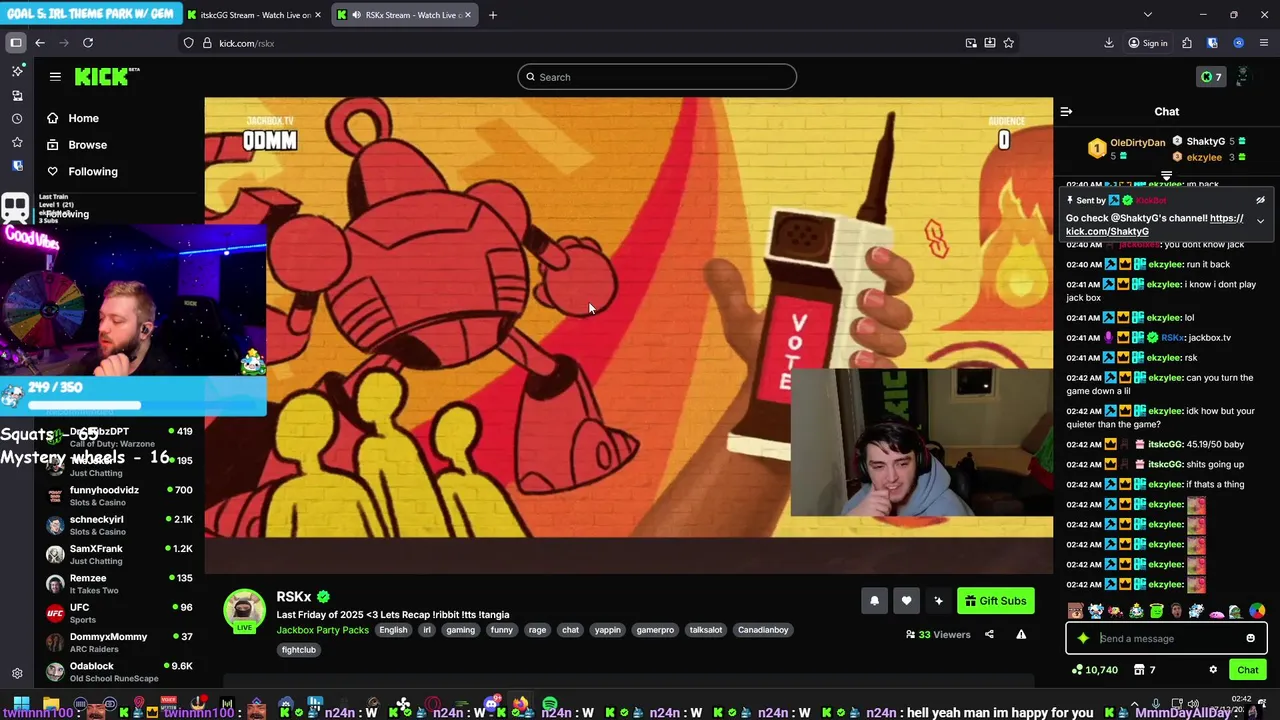1280x720 pixels.
Task: Hide the pinned KickBot message
Action: [1260, 200]
